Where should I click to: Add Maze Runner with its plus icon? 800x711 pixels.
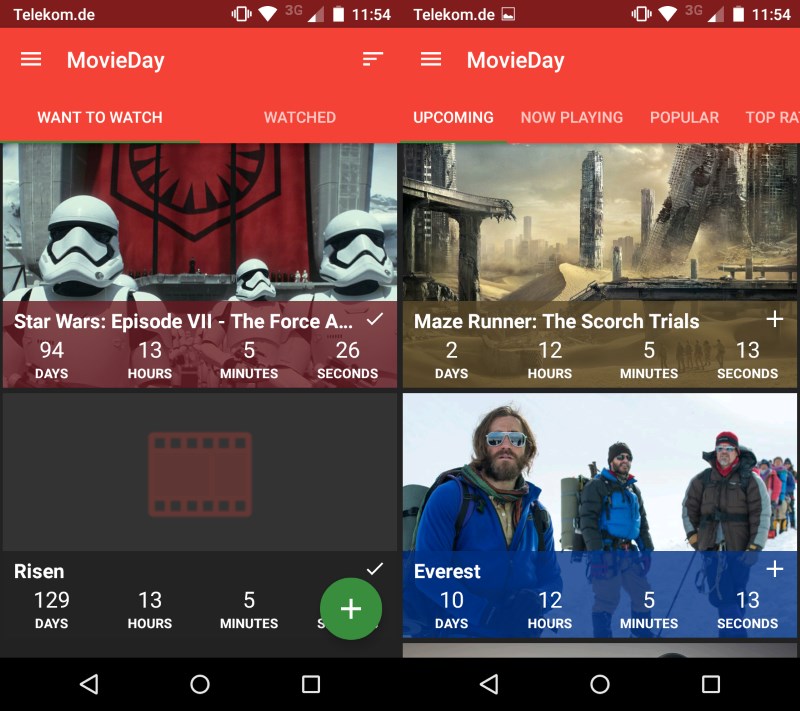point(774,319)
